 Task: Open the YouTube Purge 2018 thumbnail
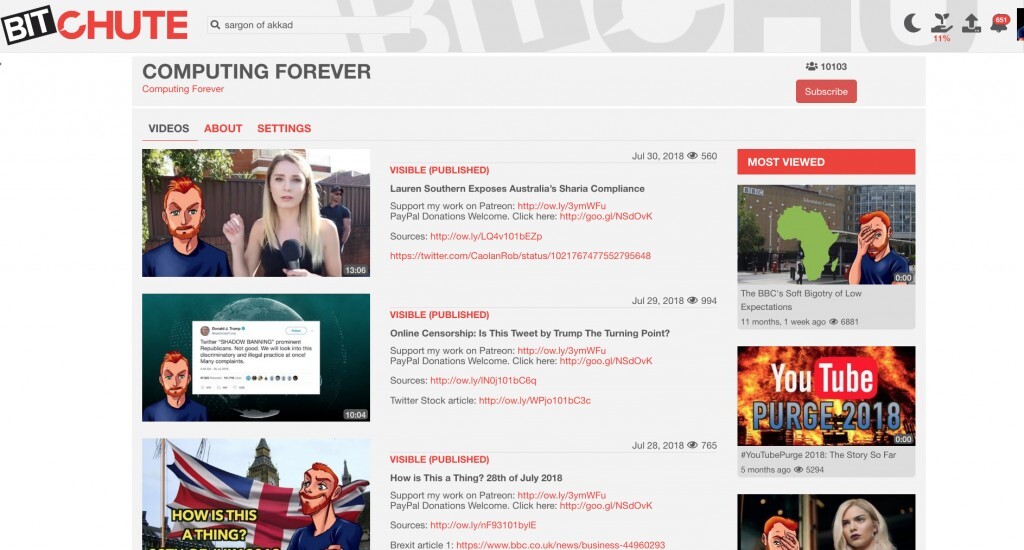(826, 396)
